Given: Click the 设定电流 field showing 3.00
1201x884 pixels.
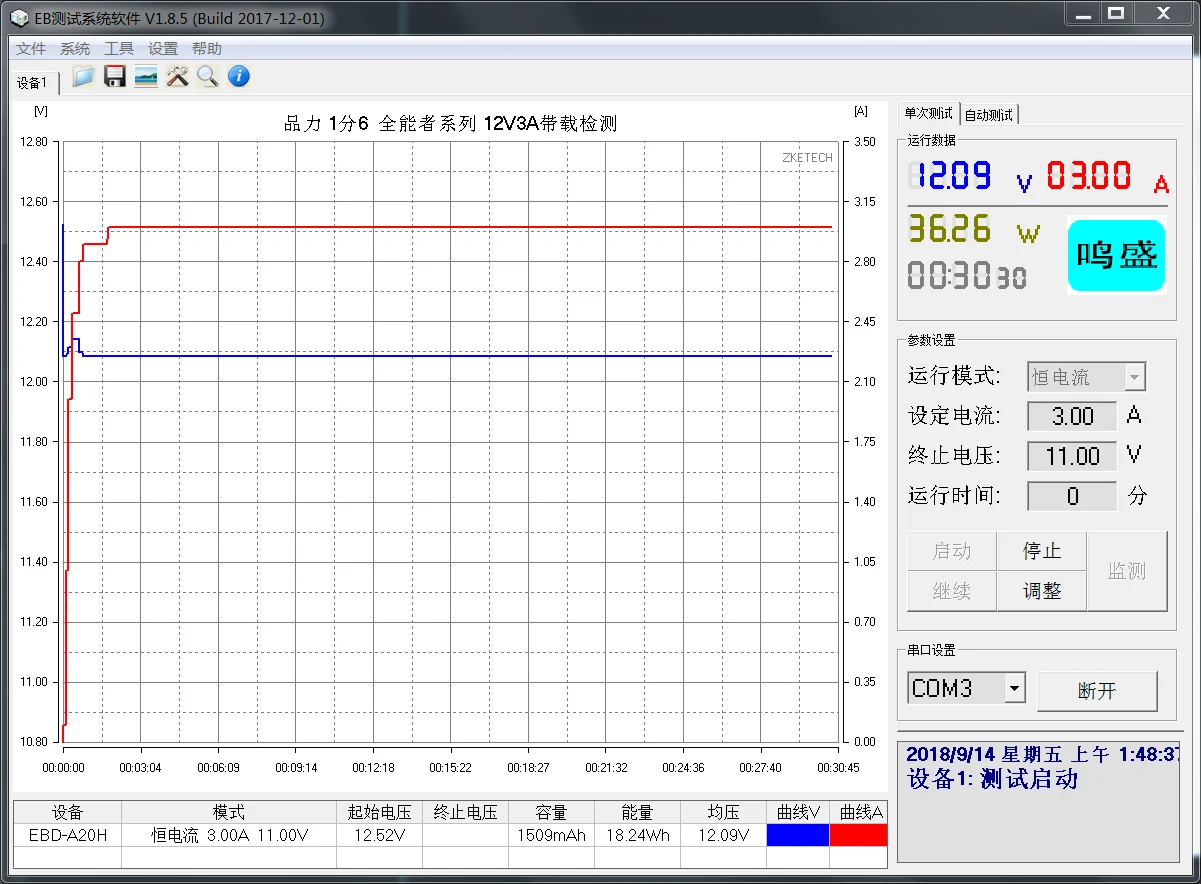Looking at the screenshot, I should (x=1072, y=416).
